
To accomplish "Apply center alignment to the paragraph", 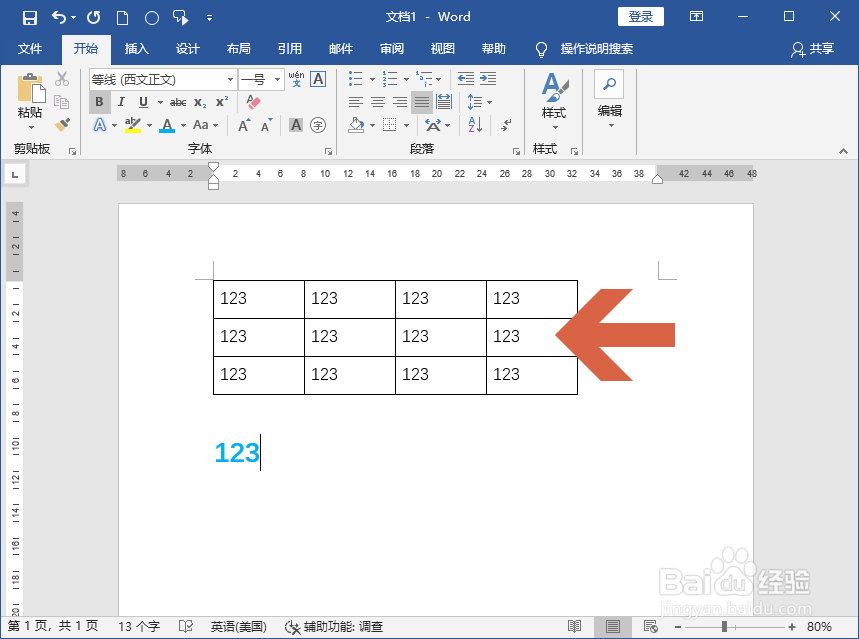I will pyautogui.click(x=376, y=100).
